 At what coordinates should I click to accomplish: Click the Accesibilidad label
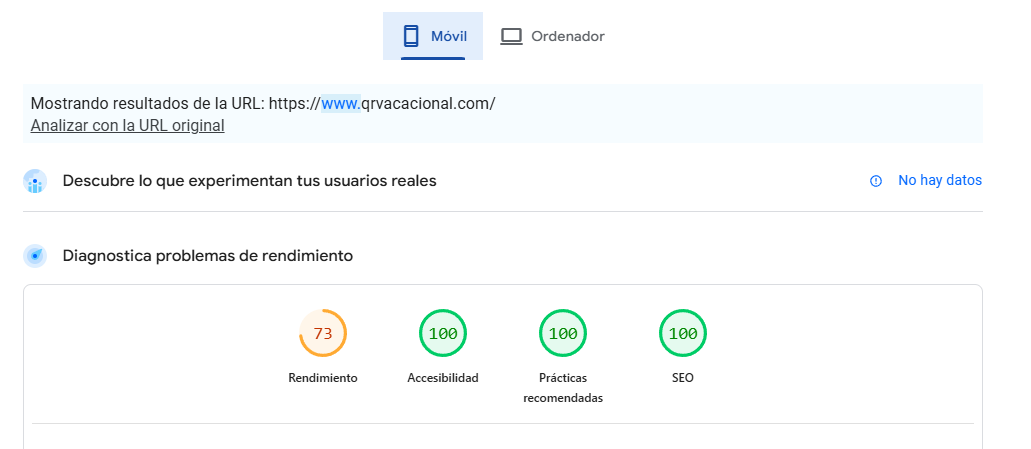point(443,378)
